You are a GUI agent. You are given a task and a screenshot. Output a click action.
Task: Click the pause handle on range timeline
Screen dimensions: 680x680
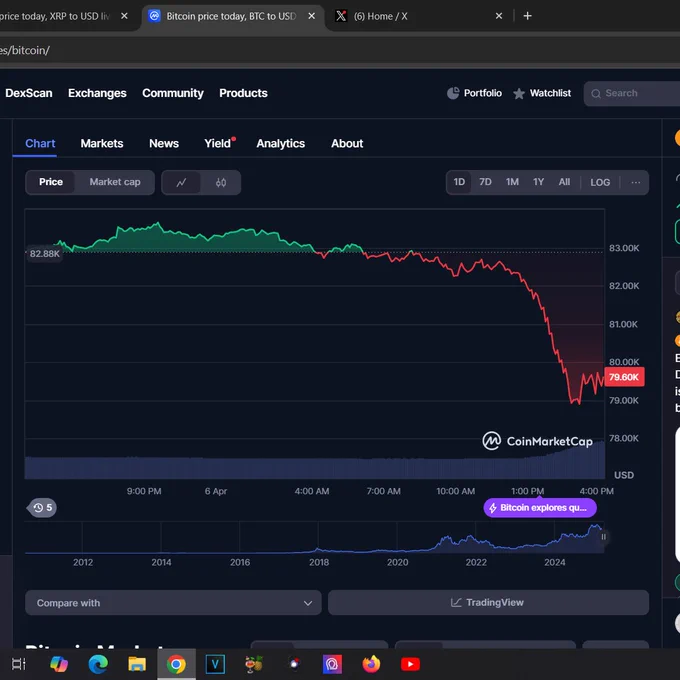tap(603, 537)
